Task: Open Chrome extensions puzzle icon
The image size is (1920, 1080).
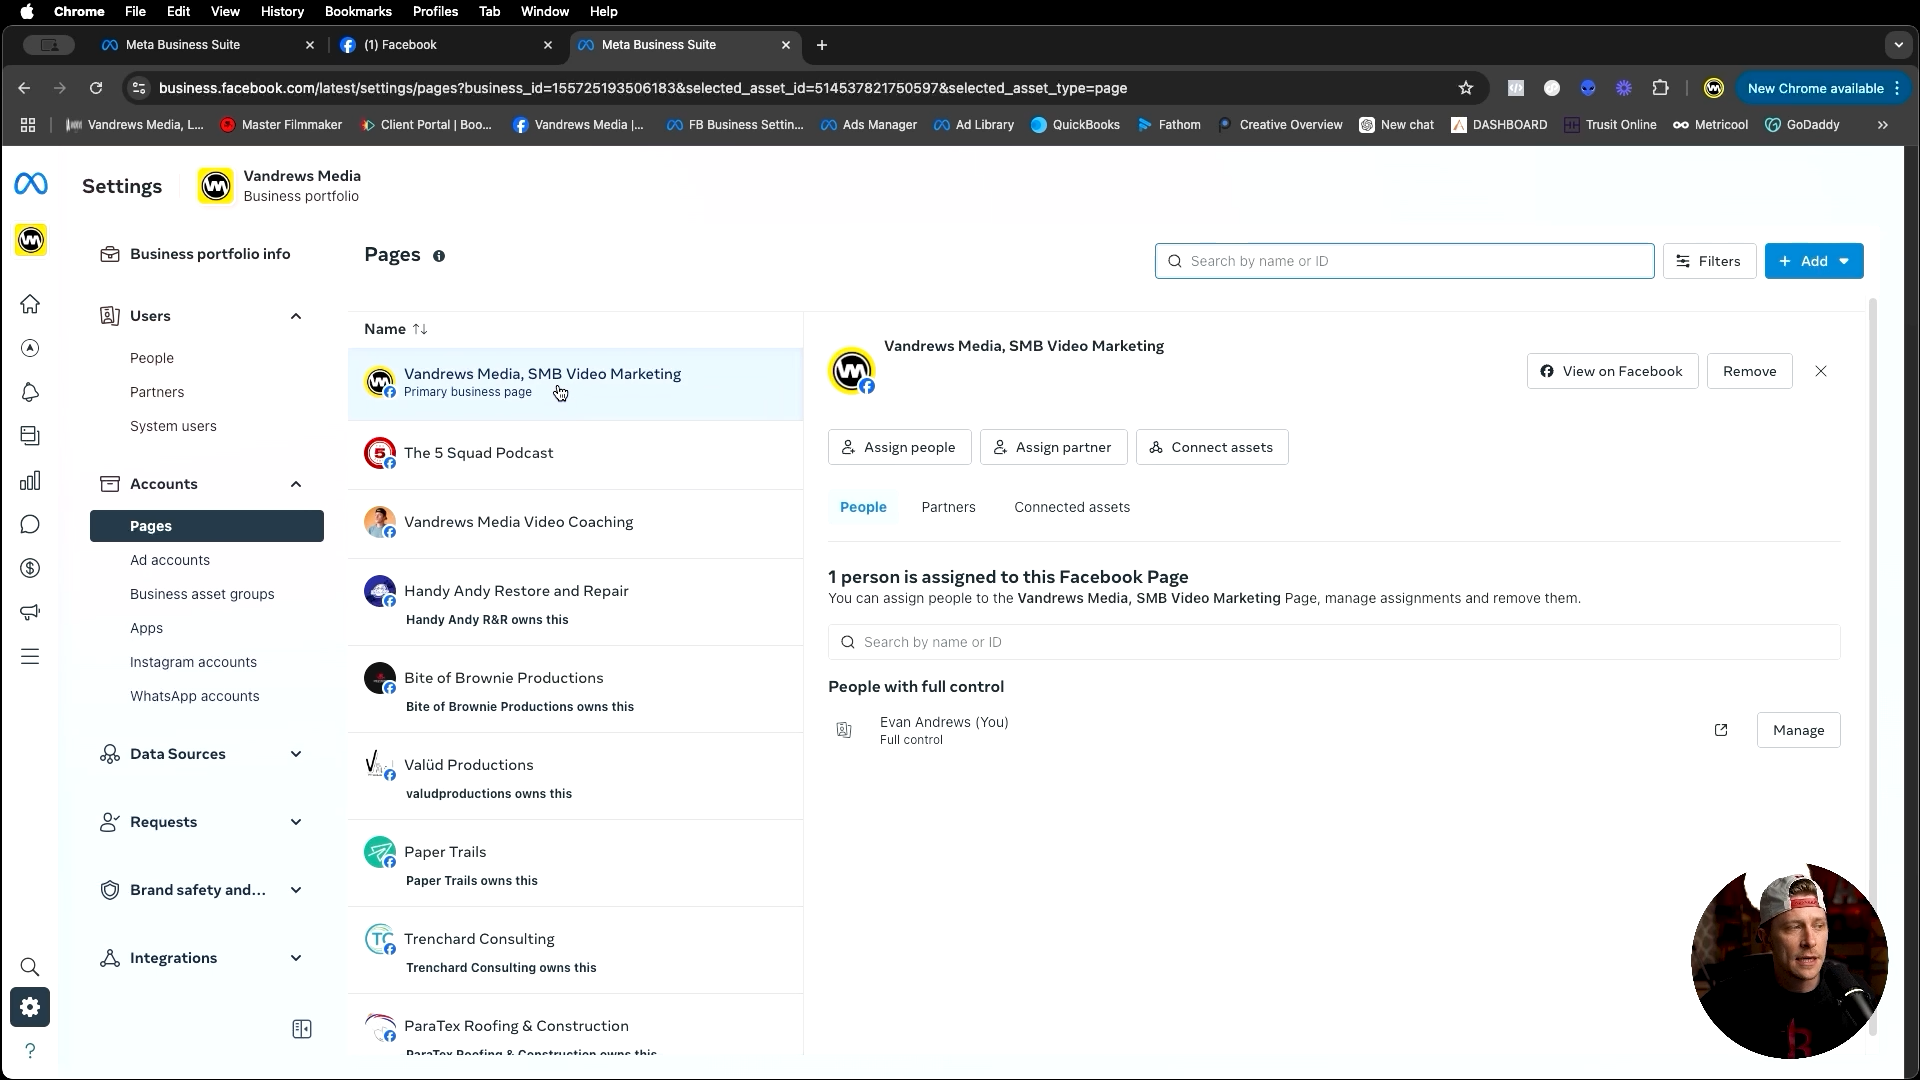Action: tap(1661, 88)
